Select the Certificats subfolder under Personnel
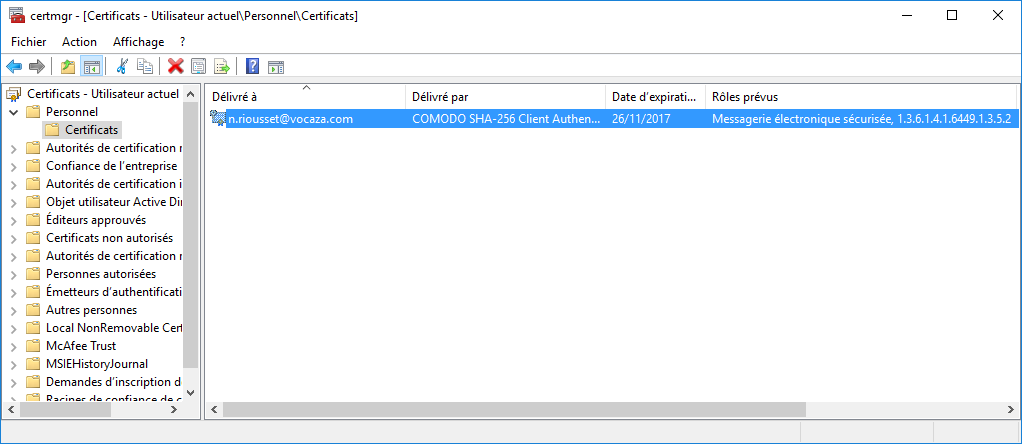Screen dimensions: 1022x444 tap(91, 130)
